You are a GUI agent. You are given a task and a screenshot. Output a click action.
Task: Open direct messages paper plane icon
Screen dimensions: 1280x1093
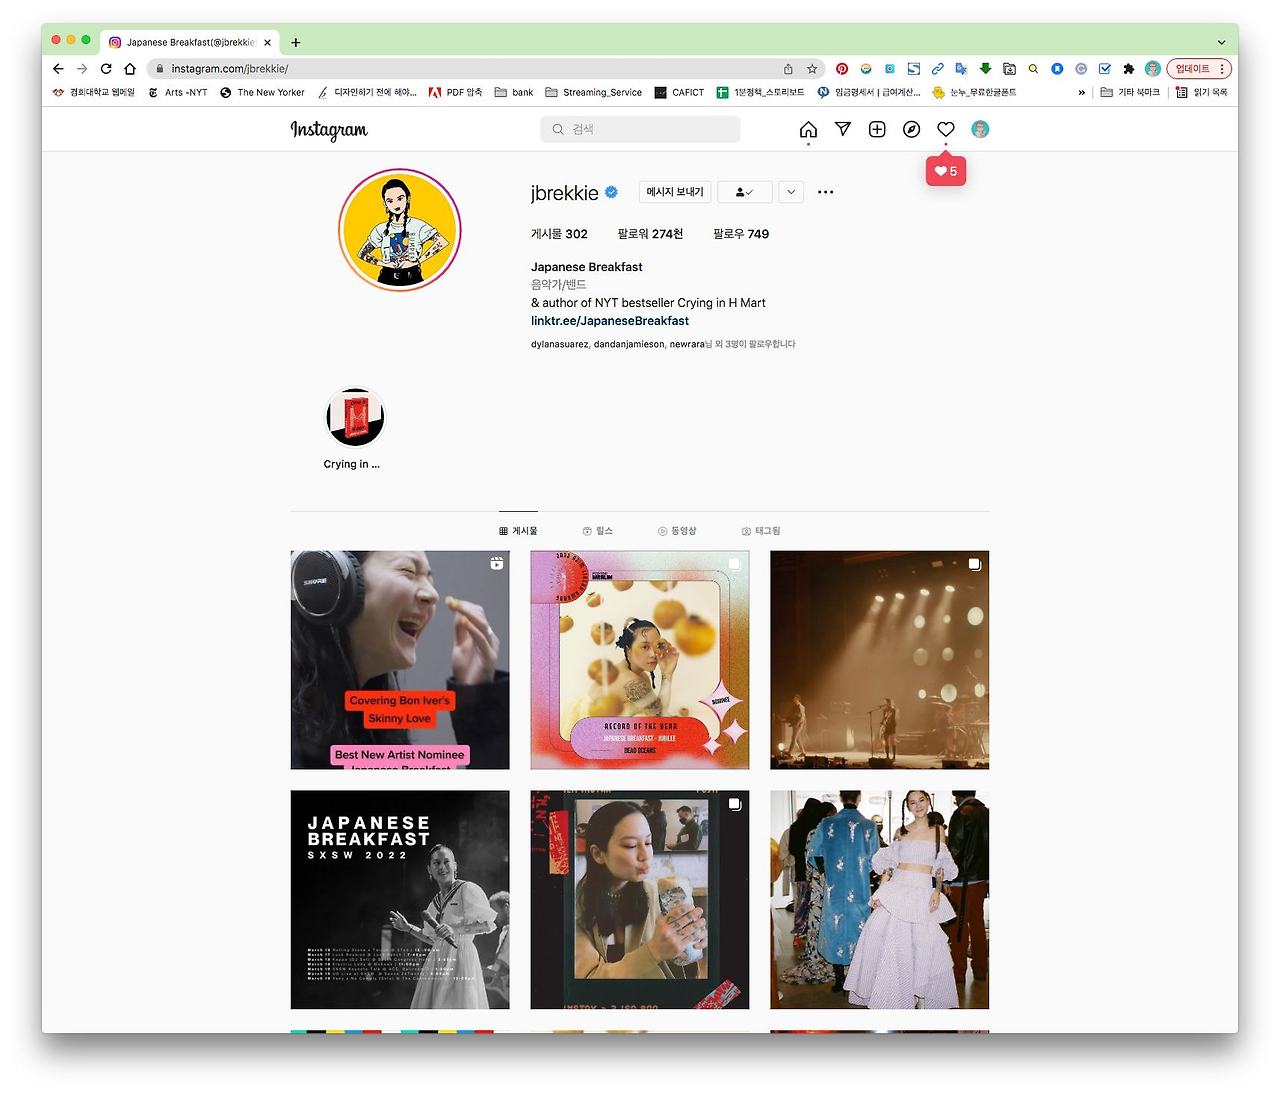pos(843,129)
